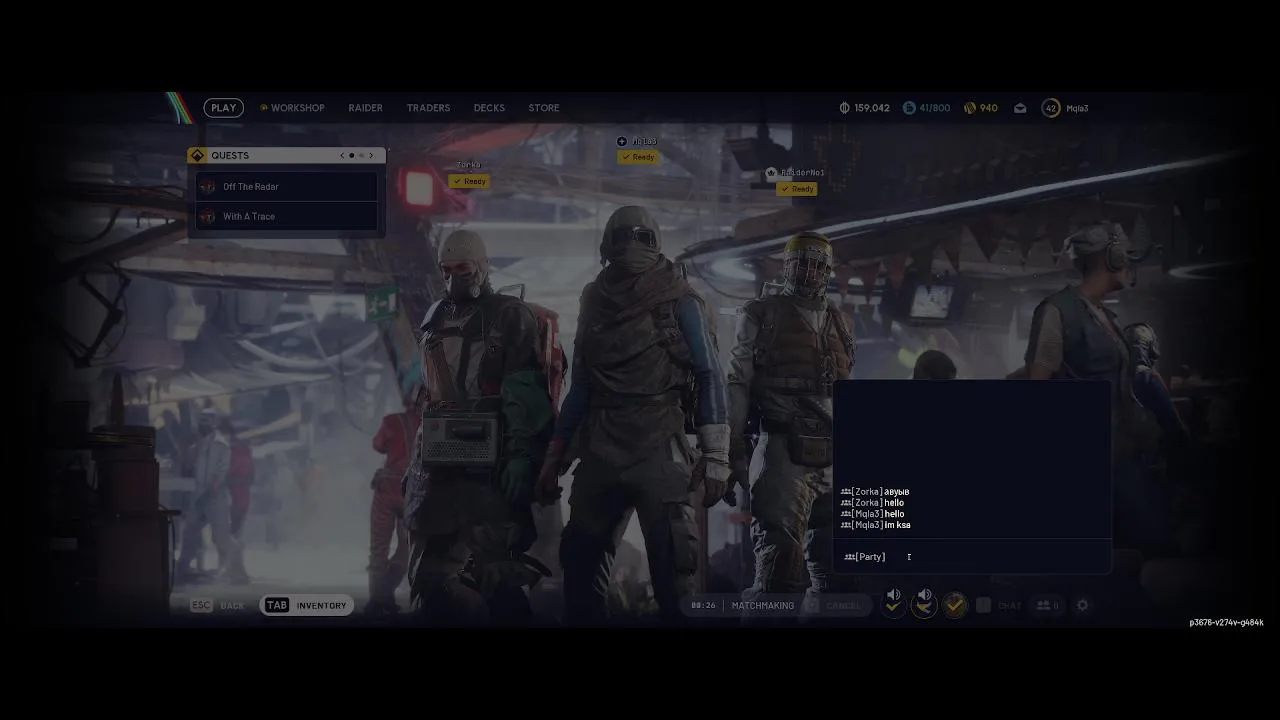Open the RAIDER tab

pyautogui.click(x=365, y=108)
